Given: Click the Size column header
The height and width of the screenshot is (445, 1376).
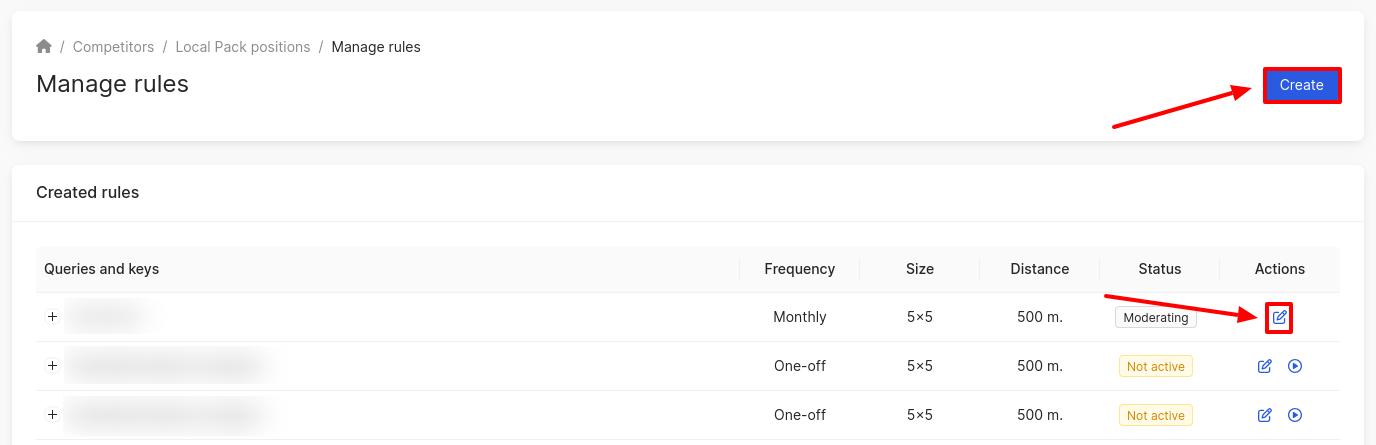Looking at the screenshot, I should pos(919,269).
